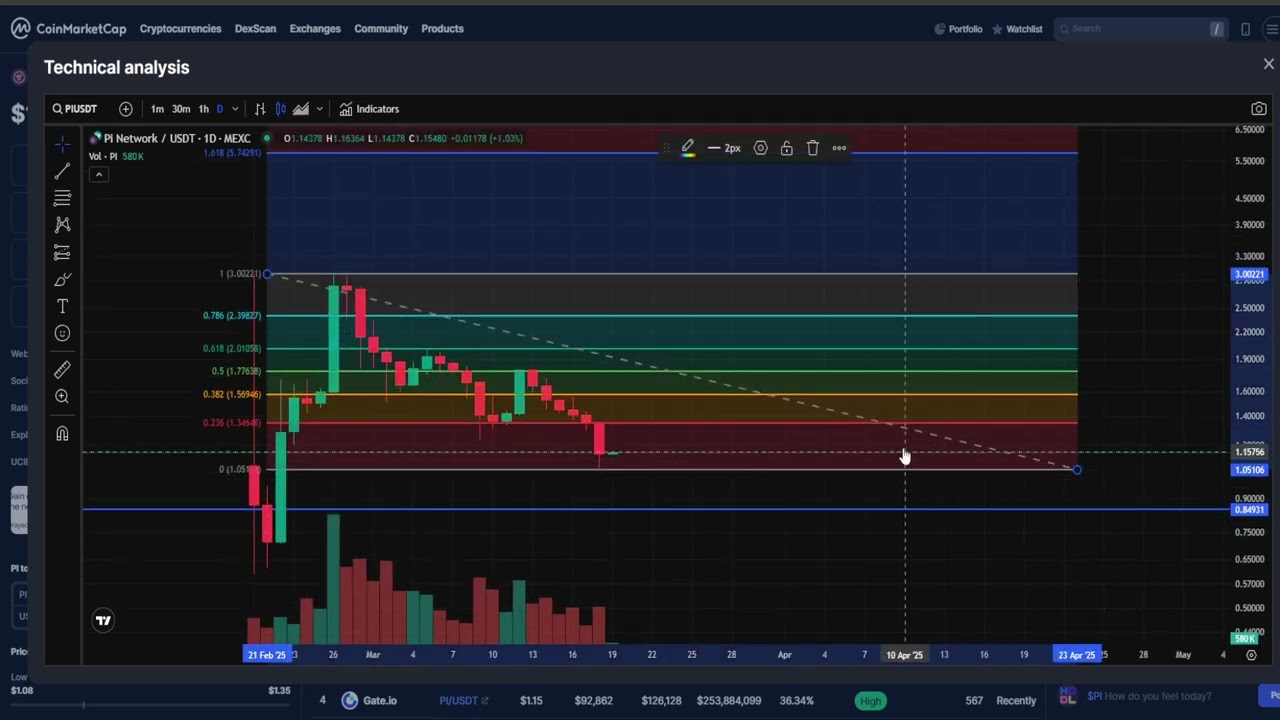Open the Products menu
The height and width of the screenshot is (720, 1280).
point(442,29)
